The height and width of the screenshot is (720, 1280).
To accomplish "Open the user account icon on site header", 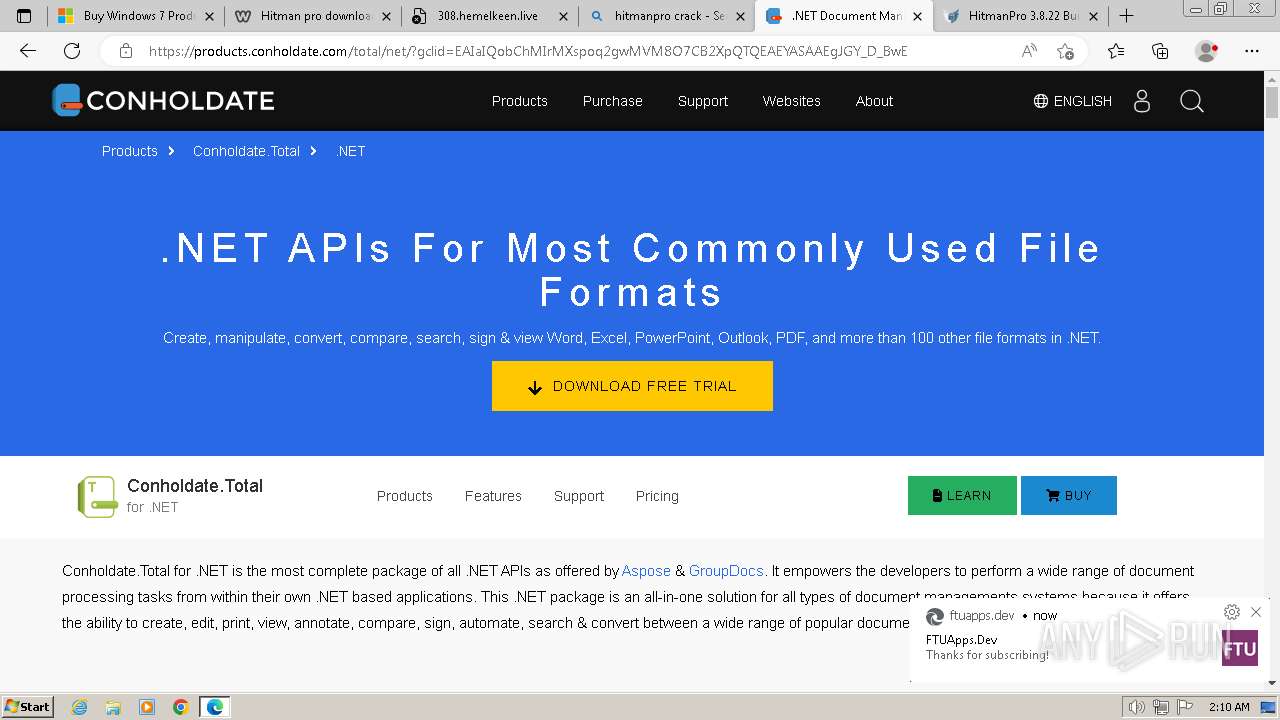I will tap(1142, 101).
